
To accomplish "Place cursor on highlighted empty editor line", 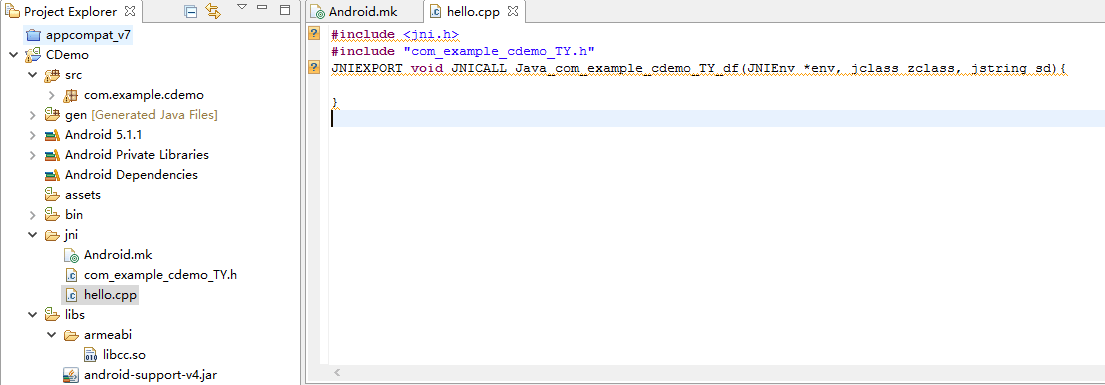I will click(717, 118).
